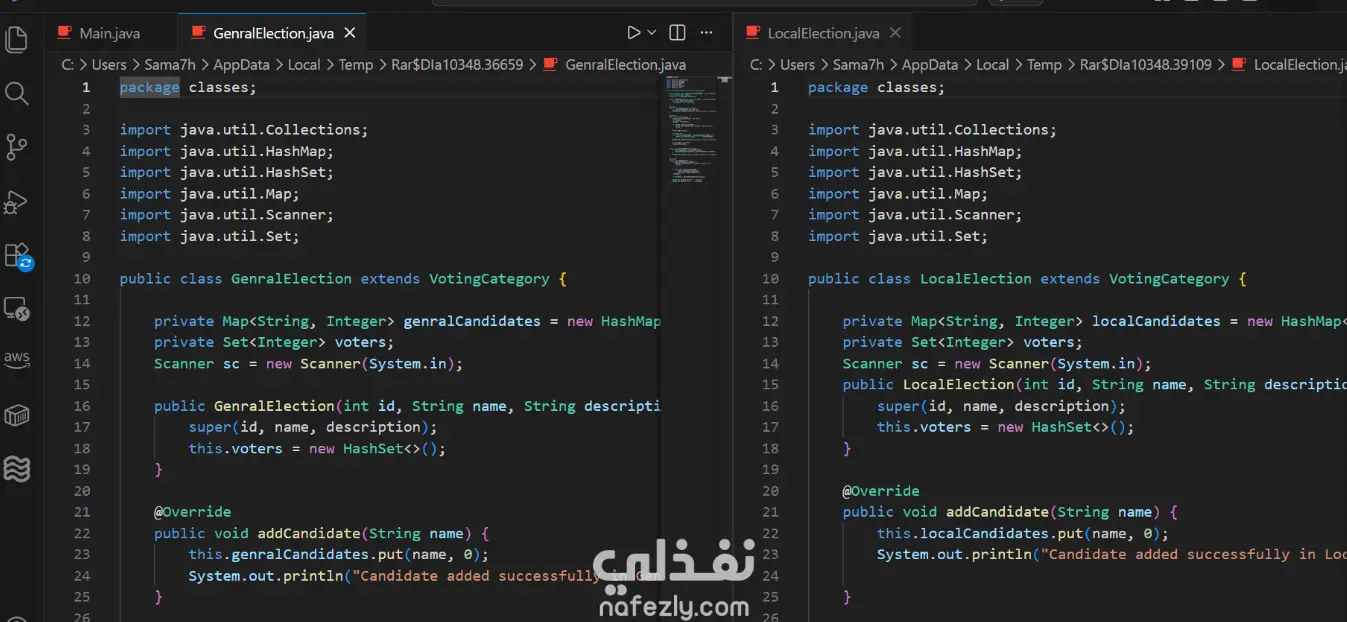Open the Explorer view in activity bar
The width and height of the screenshot is (1347, 622).
pyautogui.click(x=17, y=40)
